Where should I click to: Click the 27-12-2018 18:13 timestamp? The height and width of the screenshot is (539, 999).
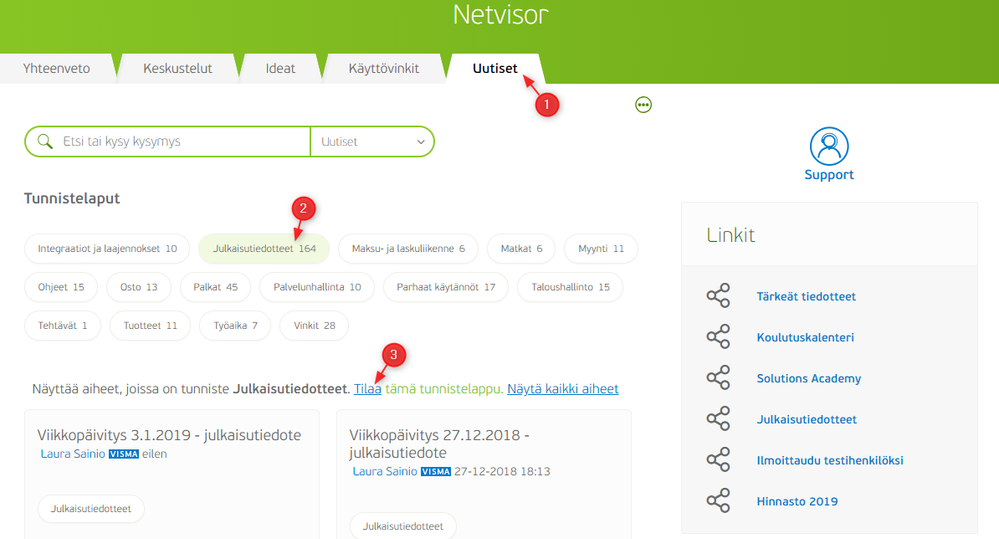pyautogui.click(x=502, y=471)
